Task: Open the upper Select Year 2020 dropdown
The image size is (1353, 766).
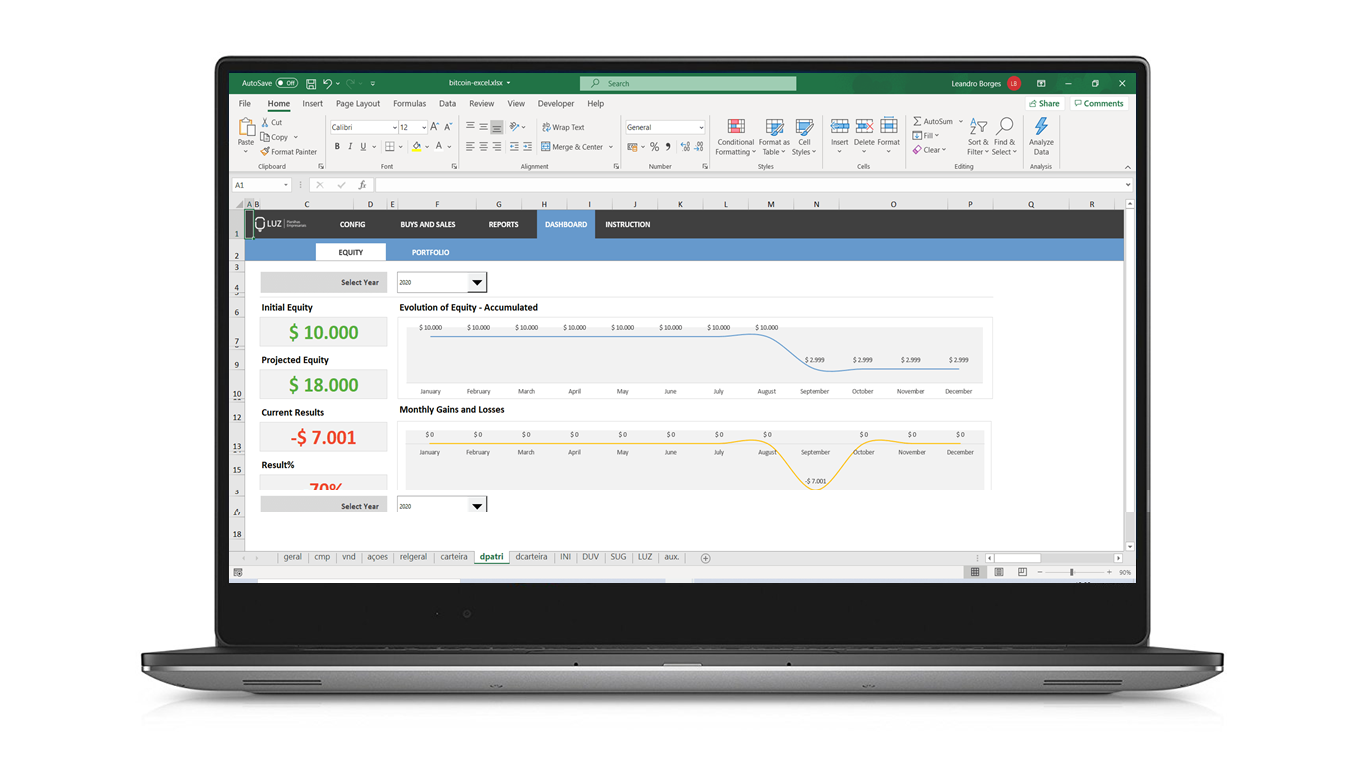Action: pyautogui.click(x=477, y=283)
